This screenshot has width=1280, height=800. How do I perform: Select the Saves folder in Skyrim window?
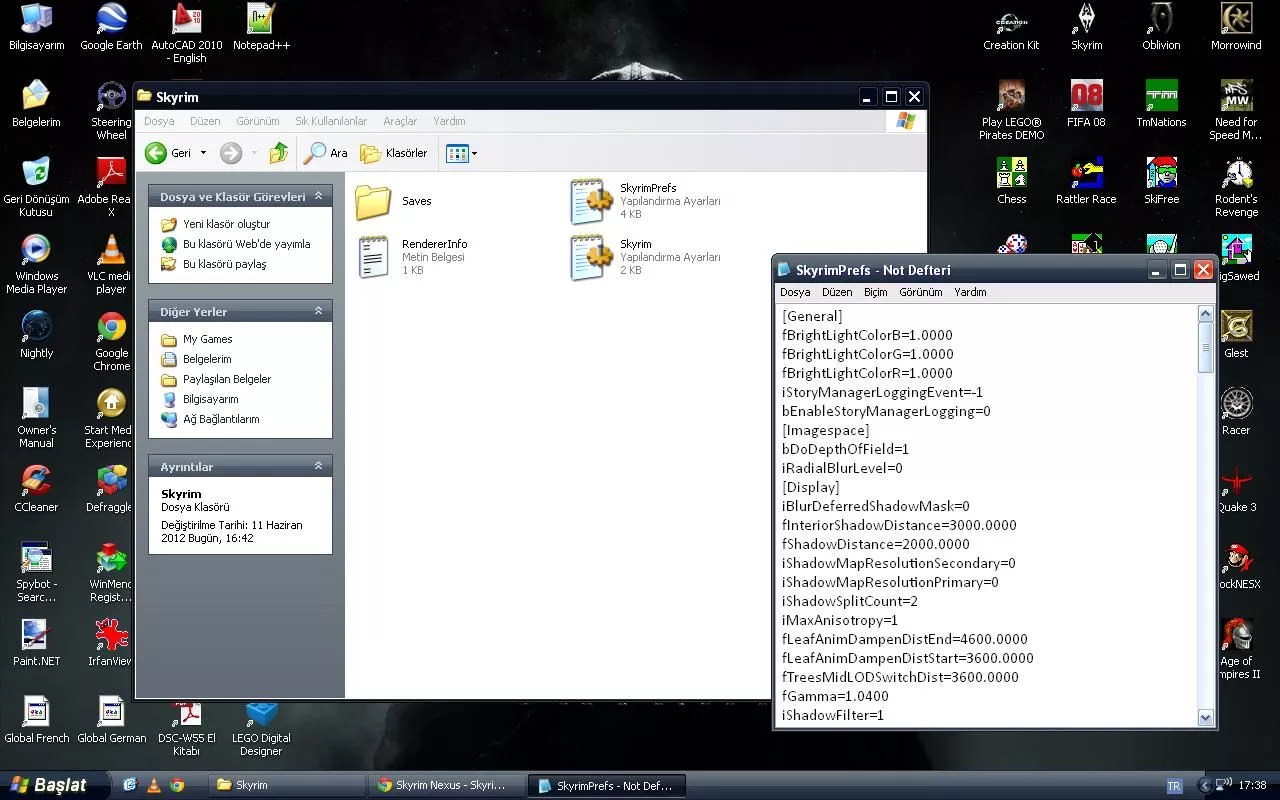pyautogui.click(x=394, y=201)
